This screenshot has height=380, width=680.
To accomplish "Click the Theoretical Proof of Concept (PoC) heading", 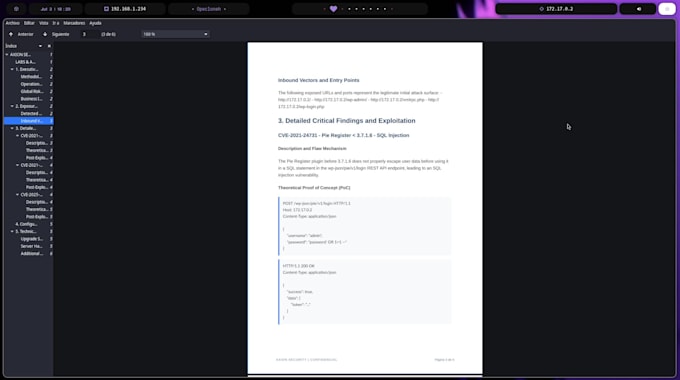I will tap(314, 188).
